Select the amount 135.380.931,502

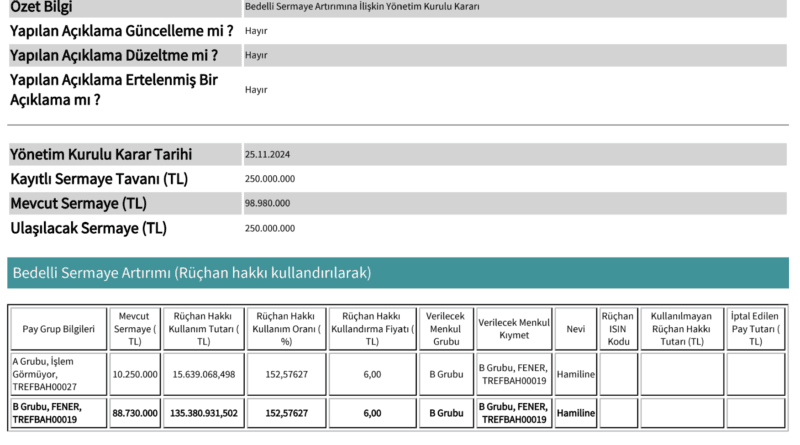point(204,413)
